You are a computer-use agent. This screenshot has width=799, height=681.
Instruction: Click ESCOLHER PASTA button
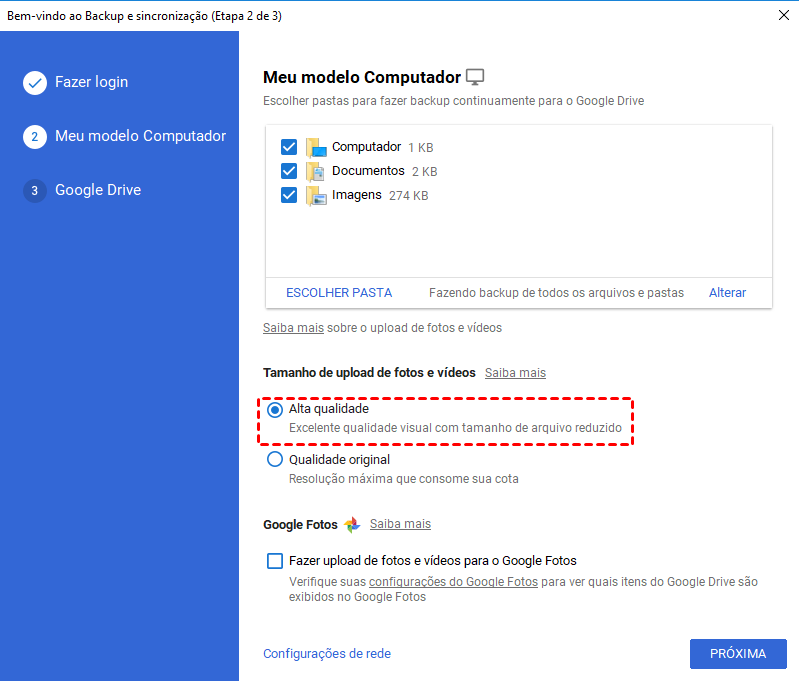click(x=339, y=293)
